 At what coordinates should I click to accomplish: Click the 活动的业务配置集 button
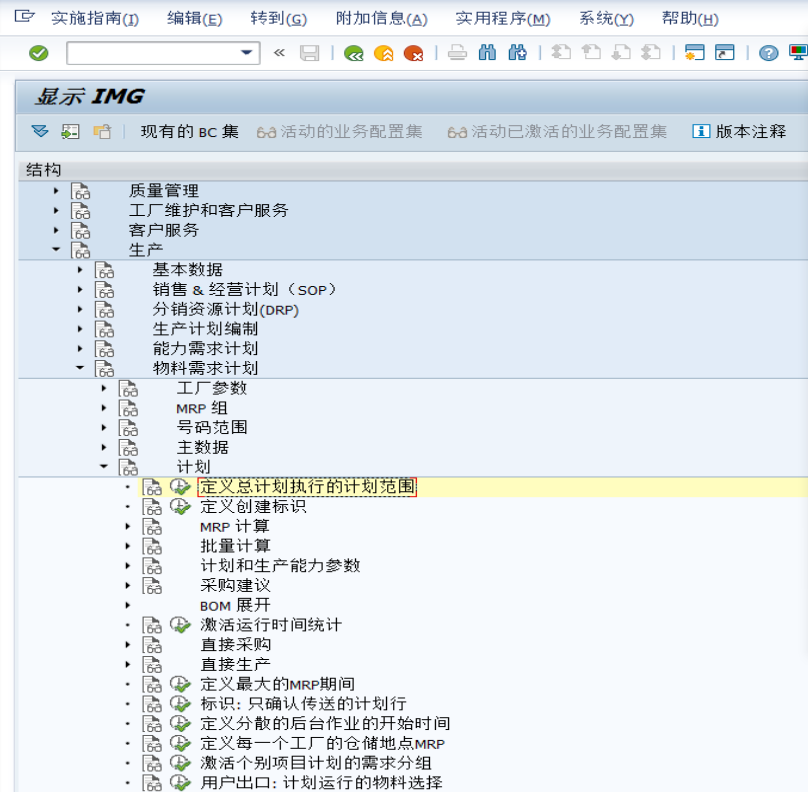pyautogui.click(x=340, y=131)
